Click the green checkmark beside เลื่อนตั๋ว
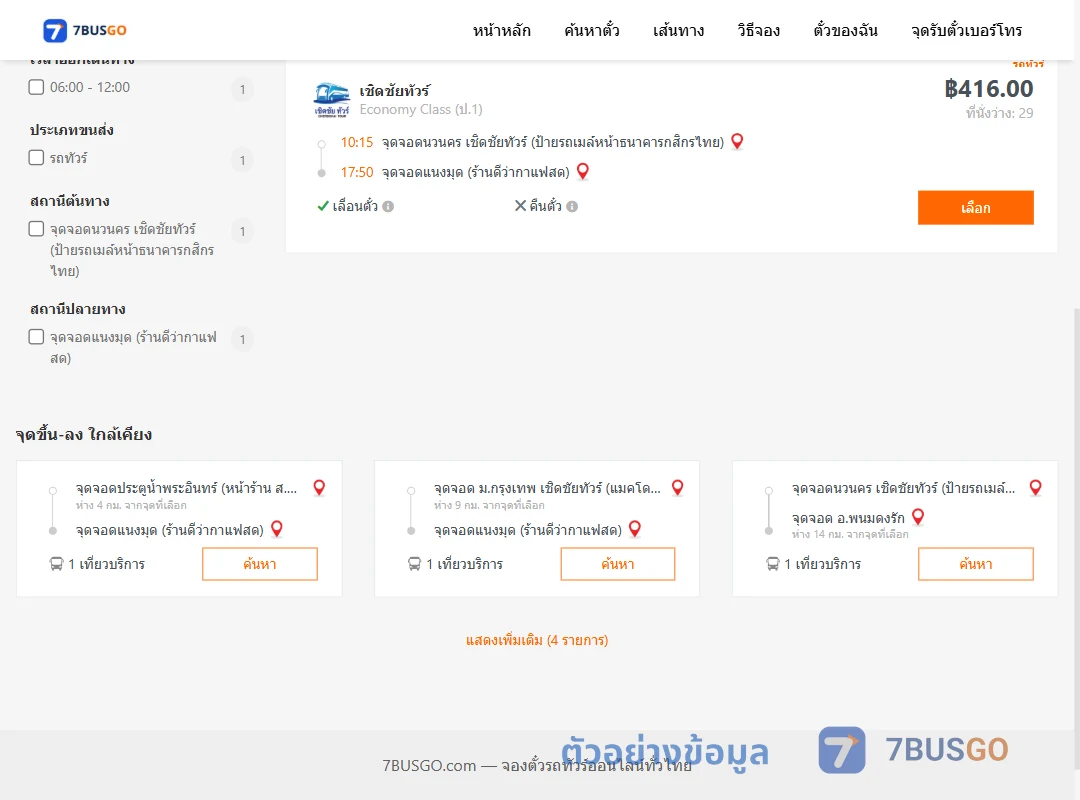 [x=322, y=206]
